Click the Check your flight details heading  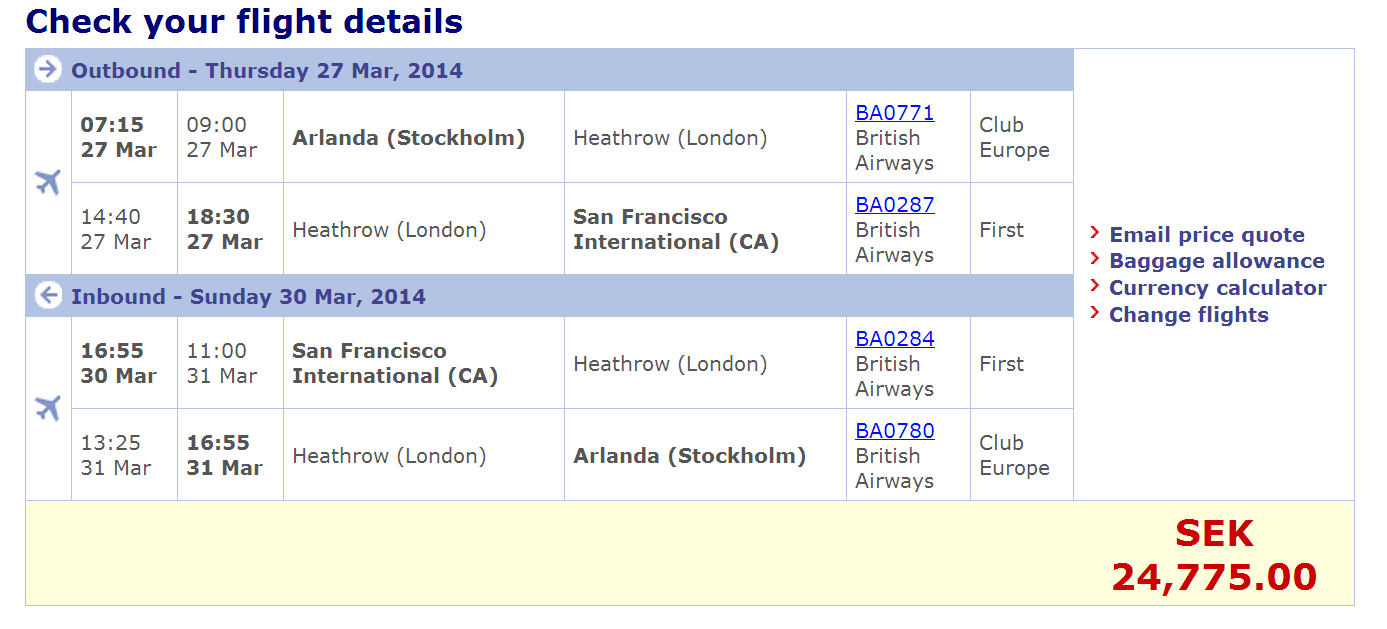tap(244, 21)
